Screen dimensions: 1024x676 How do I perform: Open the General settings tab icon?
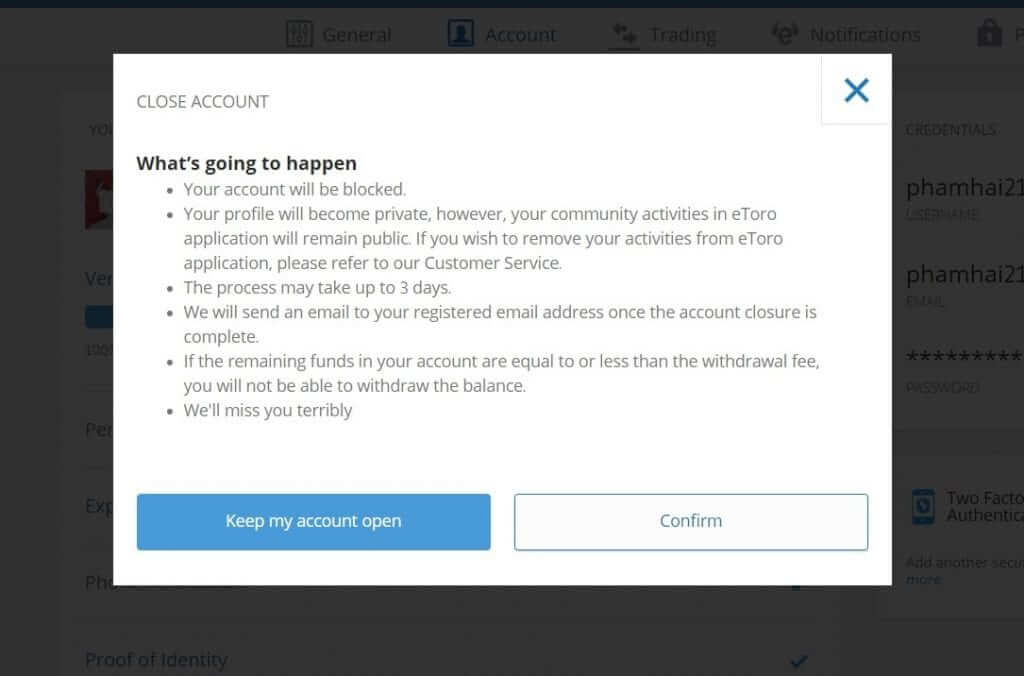pos(299,33)
